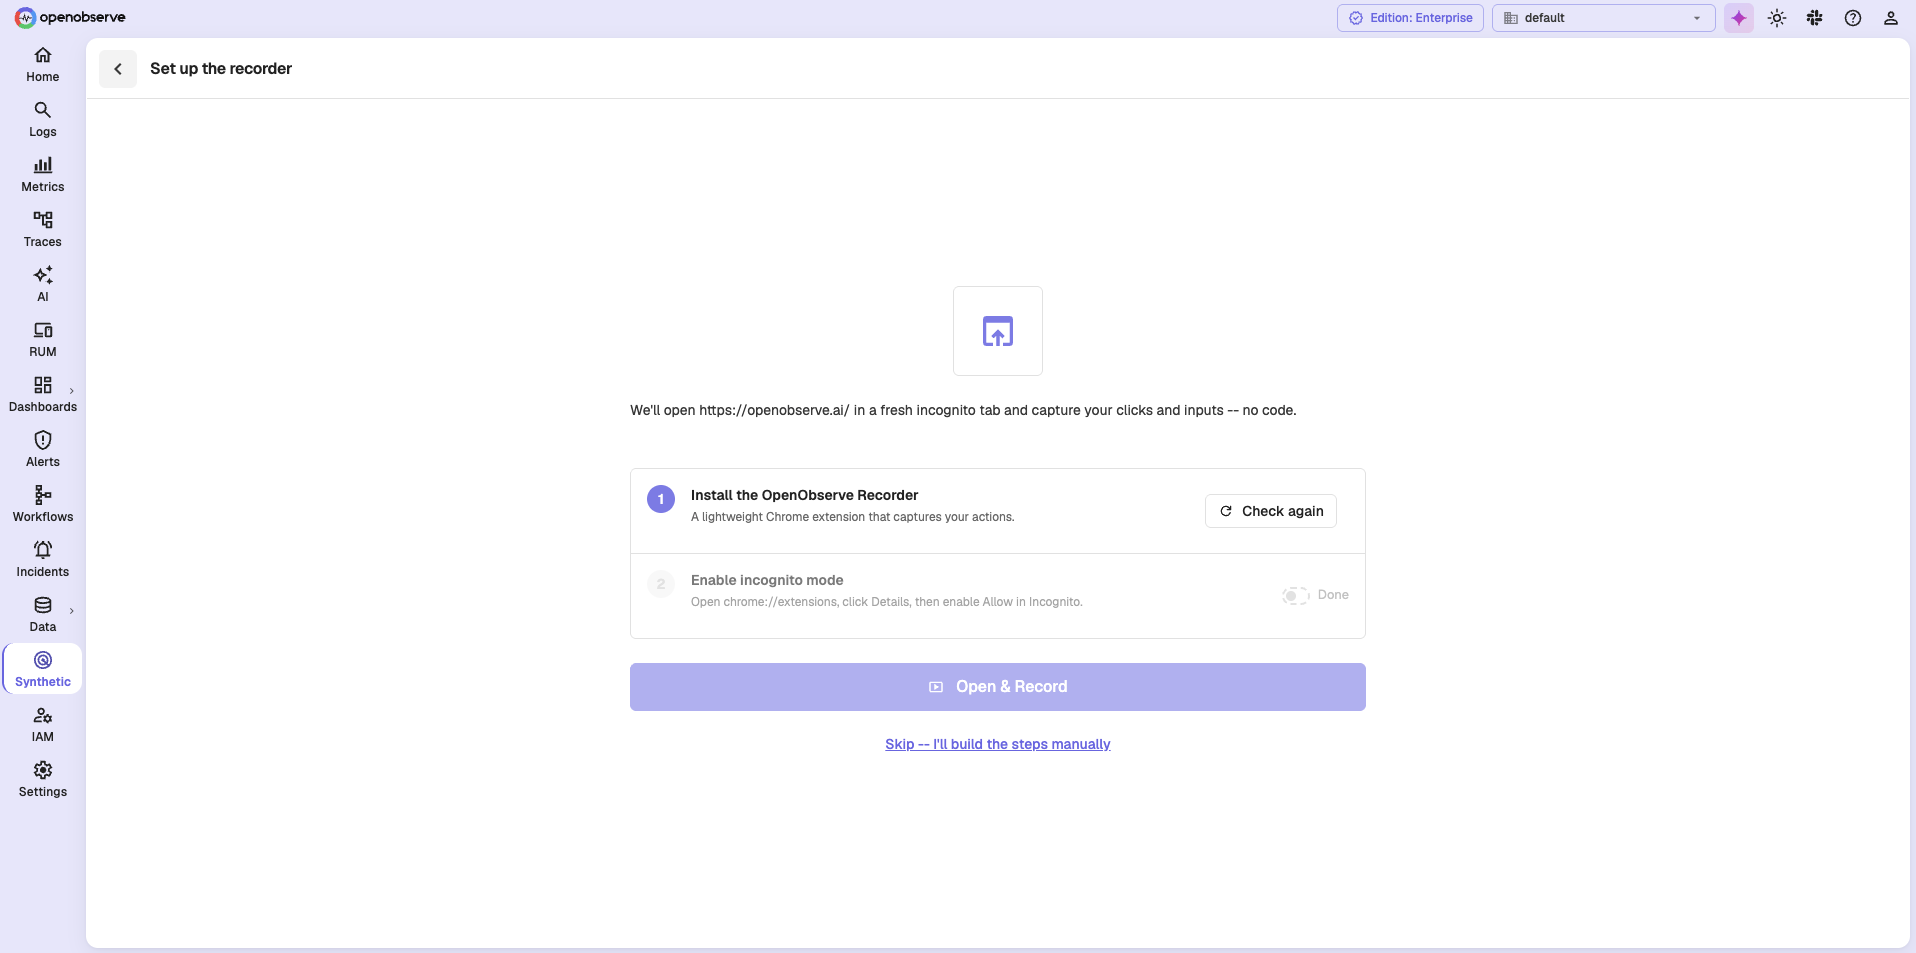
Task: Expand the Data submenu chevron
Action: click(x=72, y=611)
